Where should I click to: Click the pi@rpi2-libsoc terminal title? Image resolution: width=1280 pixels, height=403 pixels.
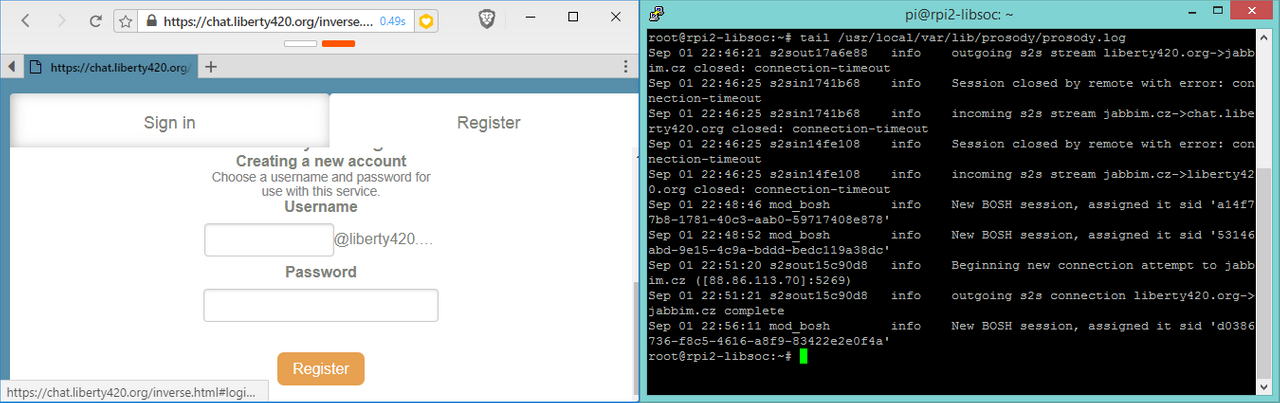click(960, 13)
